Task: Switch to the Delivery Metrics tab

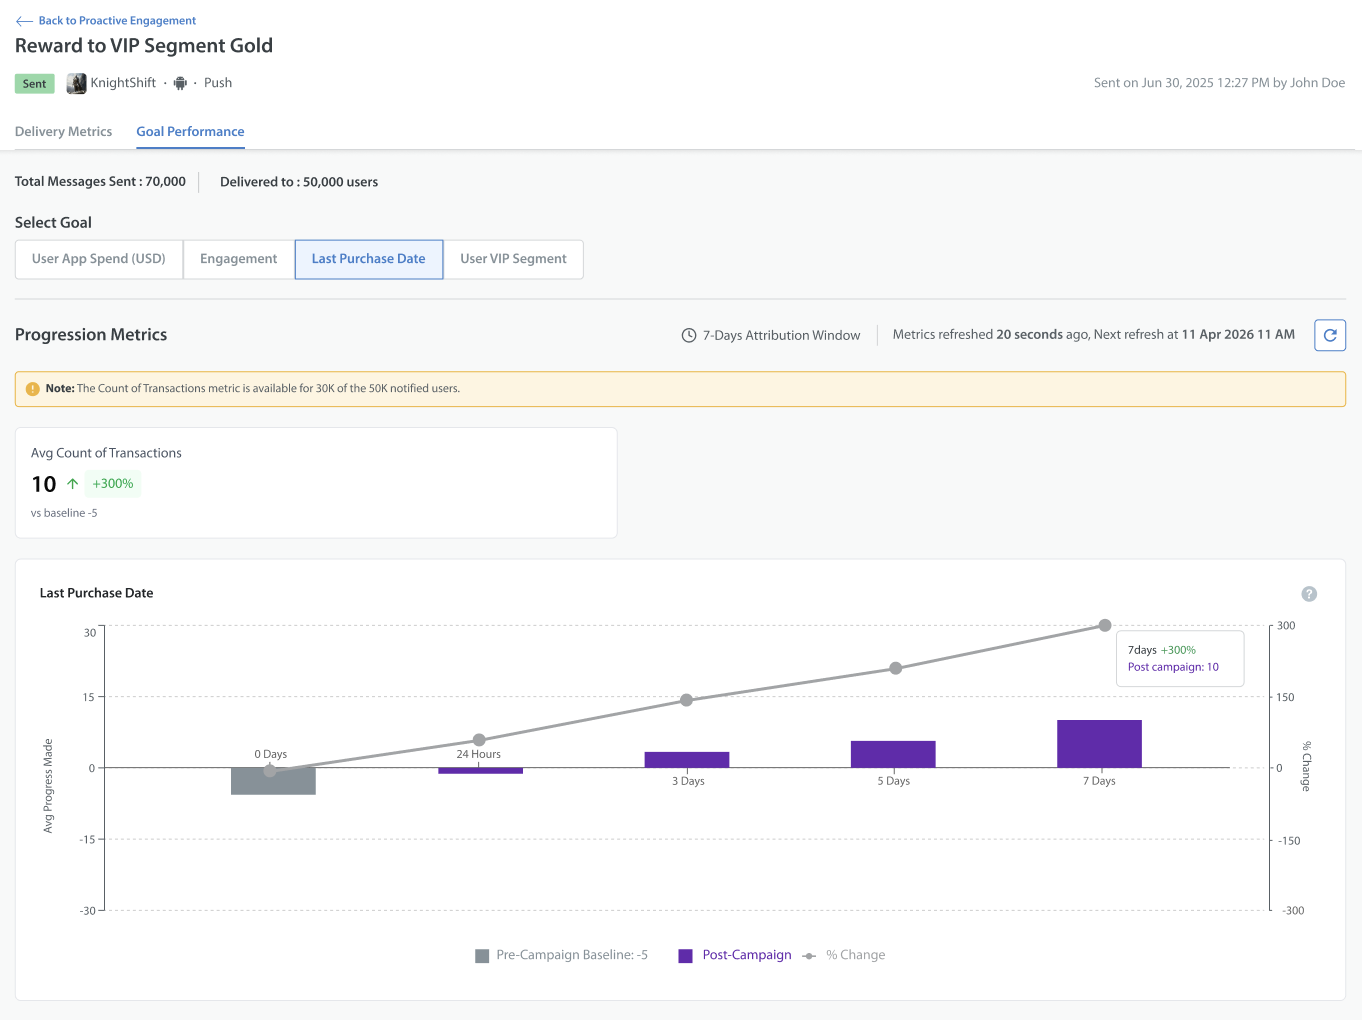Action: point(63,132)
